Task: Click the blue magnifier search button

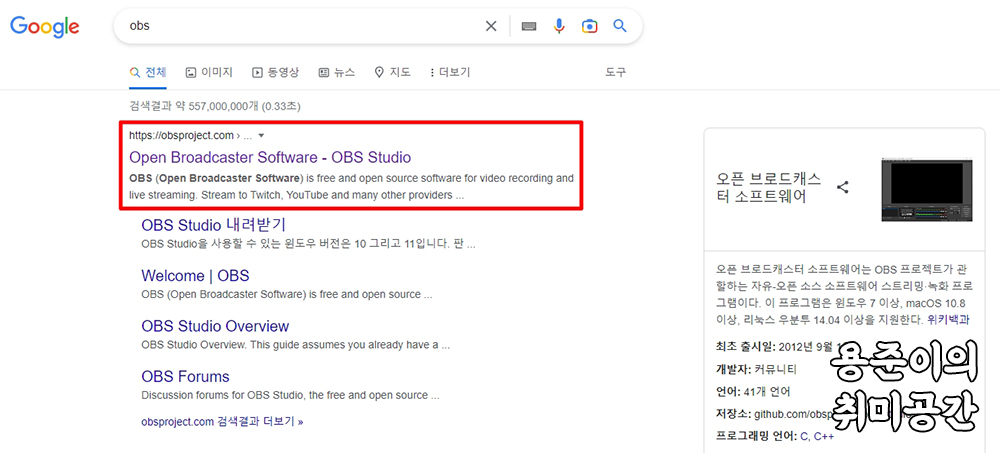Action: click(620, 26)
